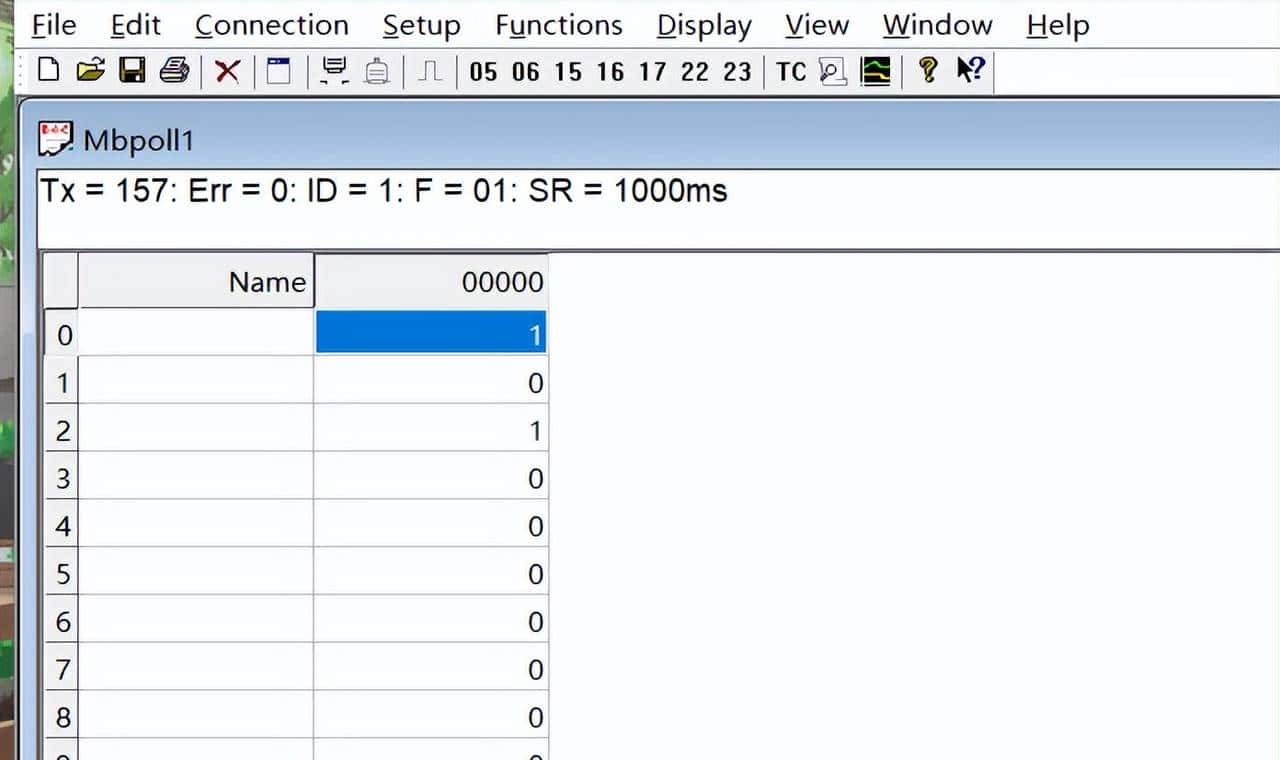Viewport: 1280px width, 760px height.
Task: Create a new Mbpoll document
Action: [46, 70]
